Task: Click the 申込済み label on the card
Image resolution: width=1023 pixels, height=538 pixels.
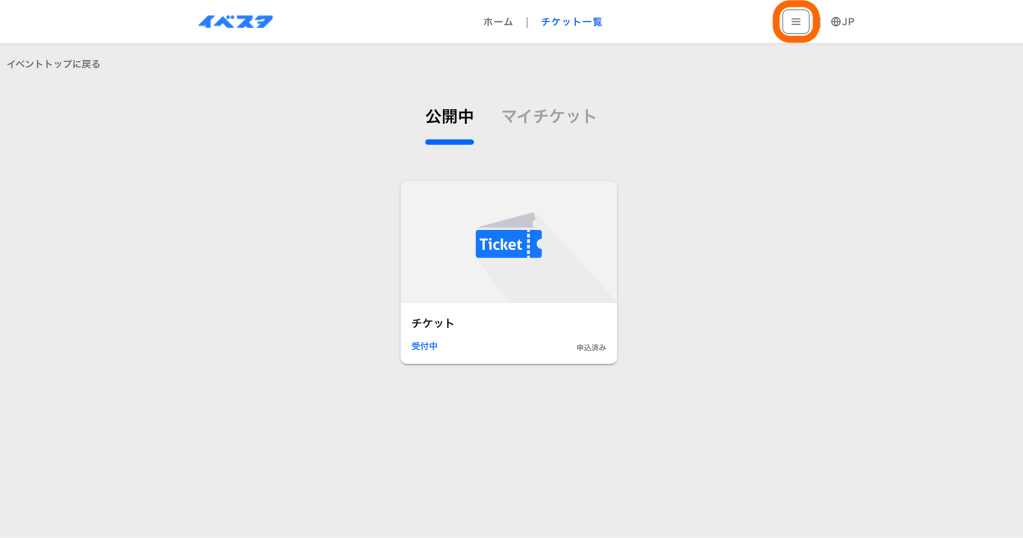Action: tap(590, 348)
